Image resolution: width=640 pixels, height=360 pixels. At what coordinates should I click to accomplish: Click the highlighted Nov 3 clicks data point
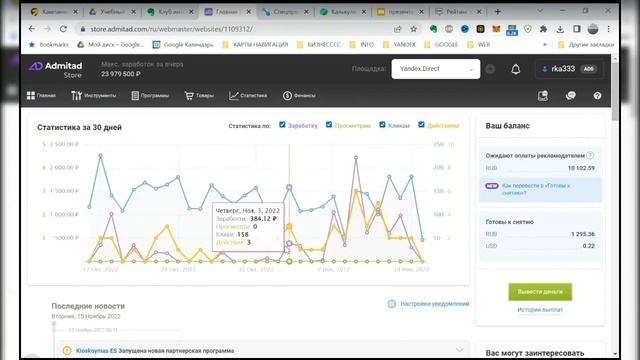[289, 187]
